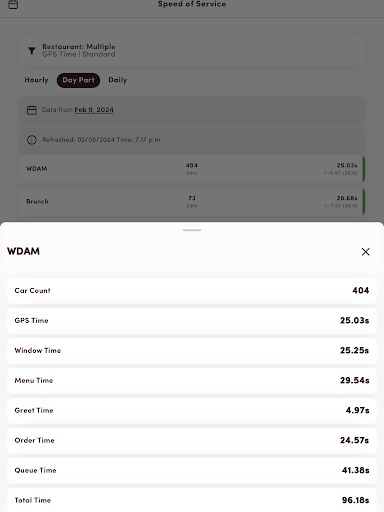Tap the Window Time row
Viewport: 384px width, 512px height.
point(192,351)
